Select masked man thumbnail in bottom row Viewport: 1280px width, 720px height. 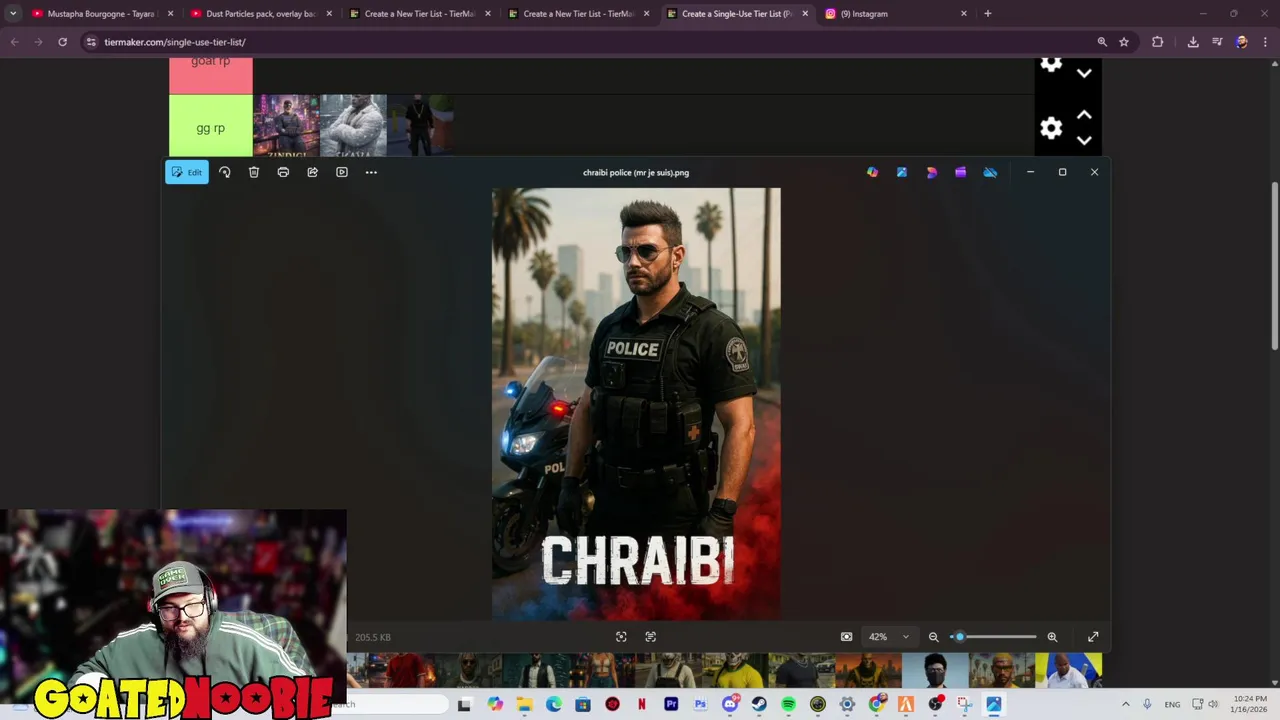935,670
